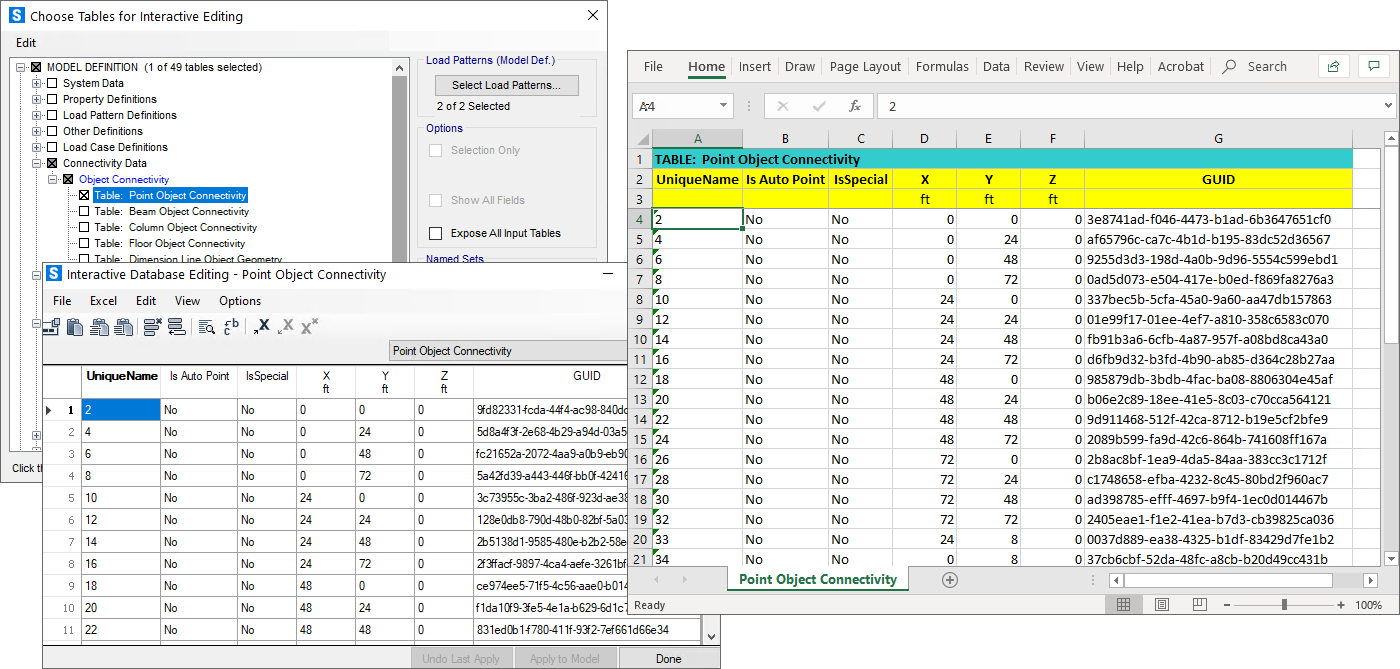Enable the Expose All Input Tables checkbox
1400x669 pixels.
435,233
